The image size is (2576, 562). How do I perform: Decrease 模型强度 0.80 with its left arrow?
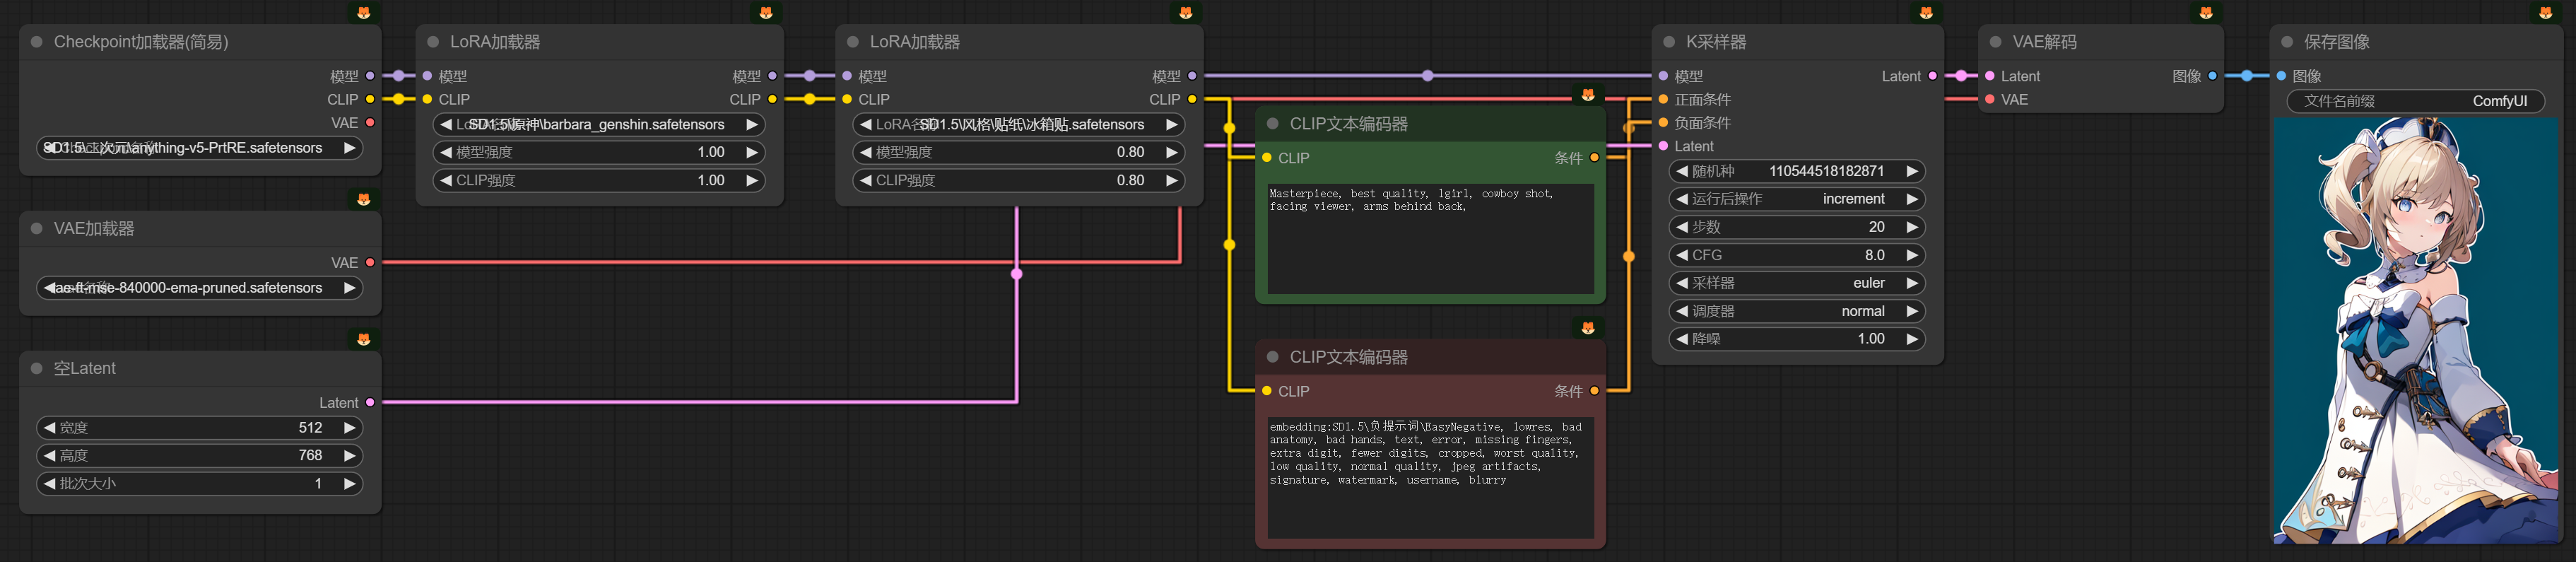click(x=866, y=152)
